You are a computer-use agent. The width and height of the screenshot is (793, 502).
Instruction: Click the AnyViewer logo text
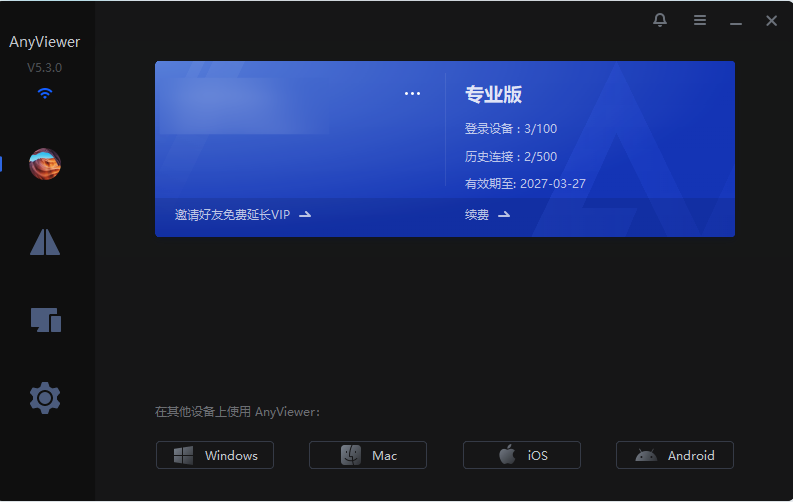click(x=45, y=42)
